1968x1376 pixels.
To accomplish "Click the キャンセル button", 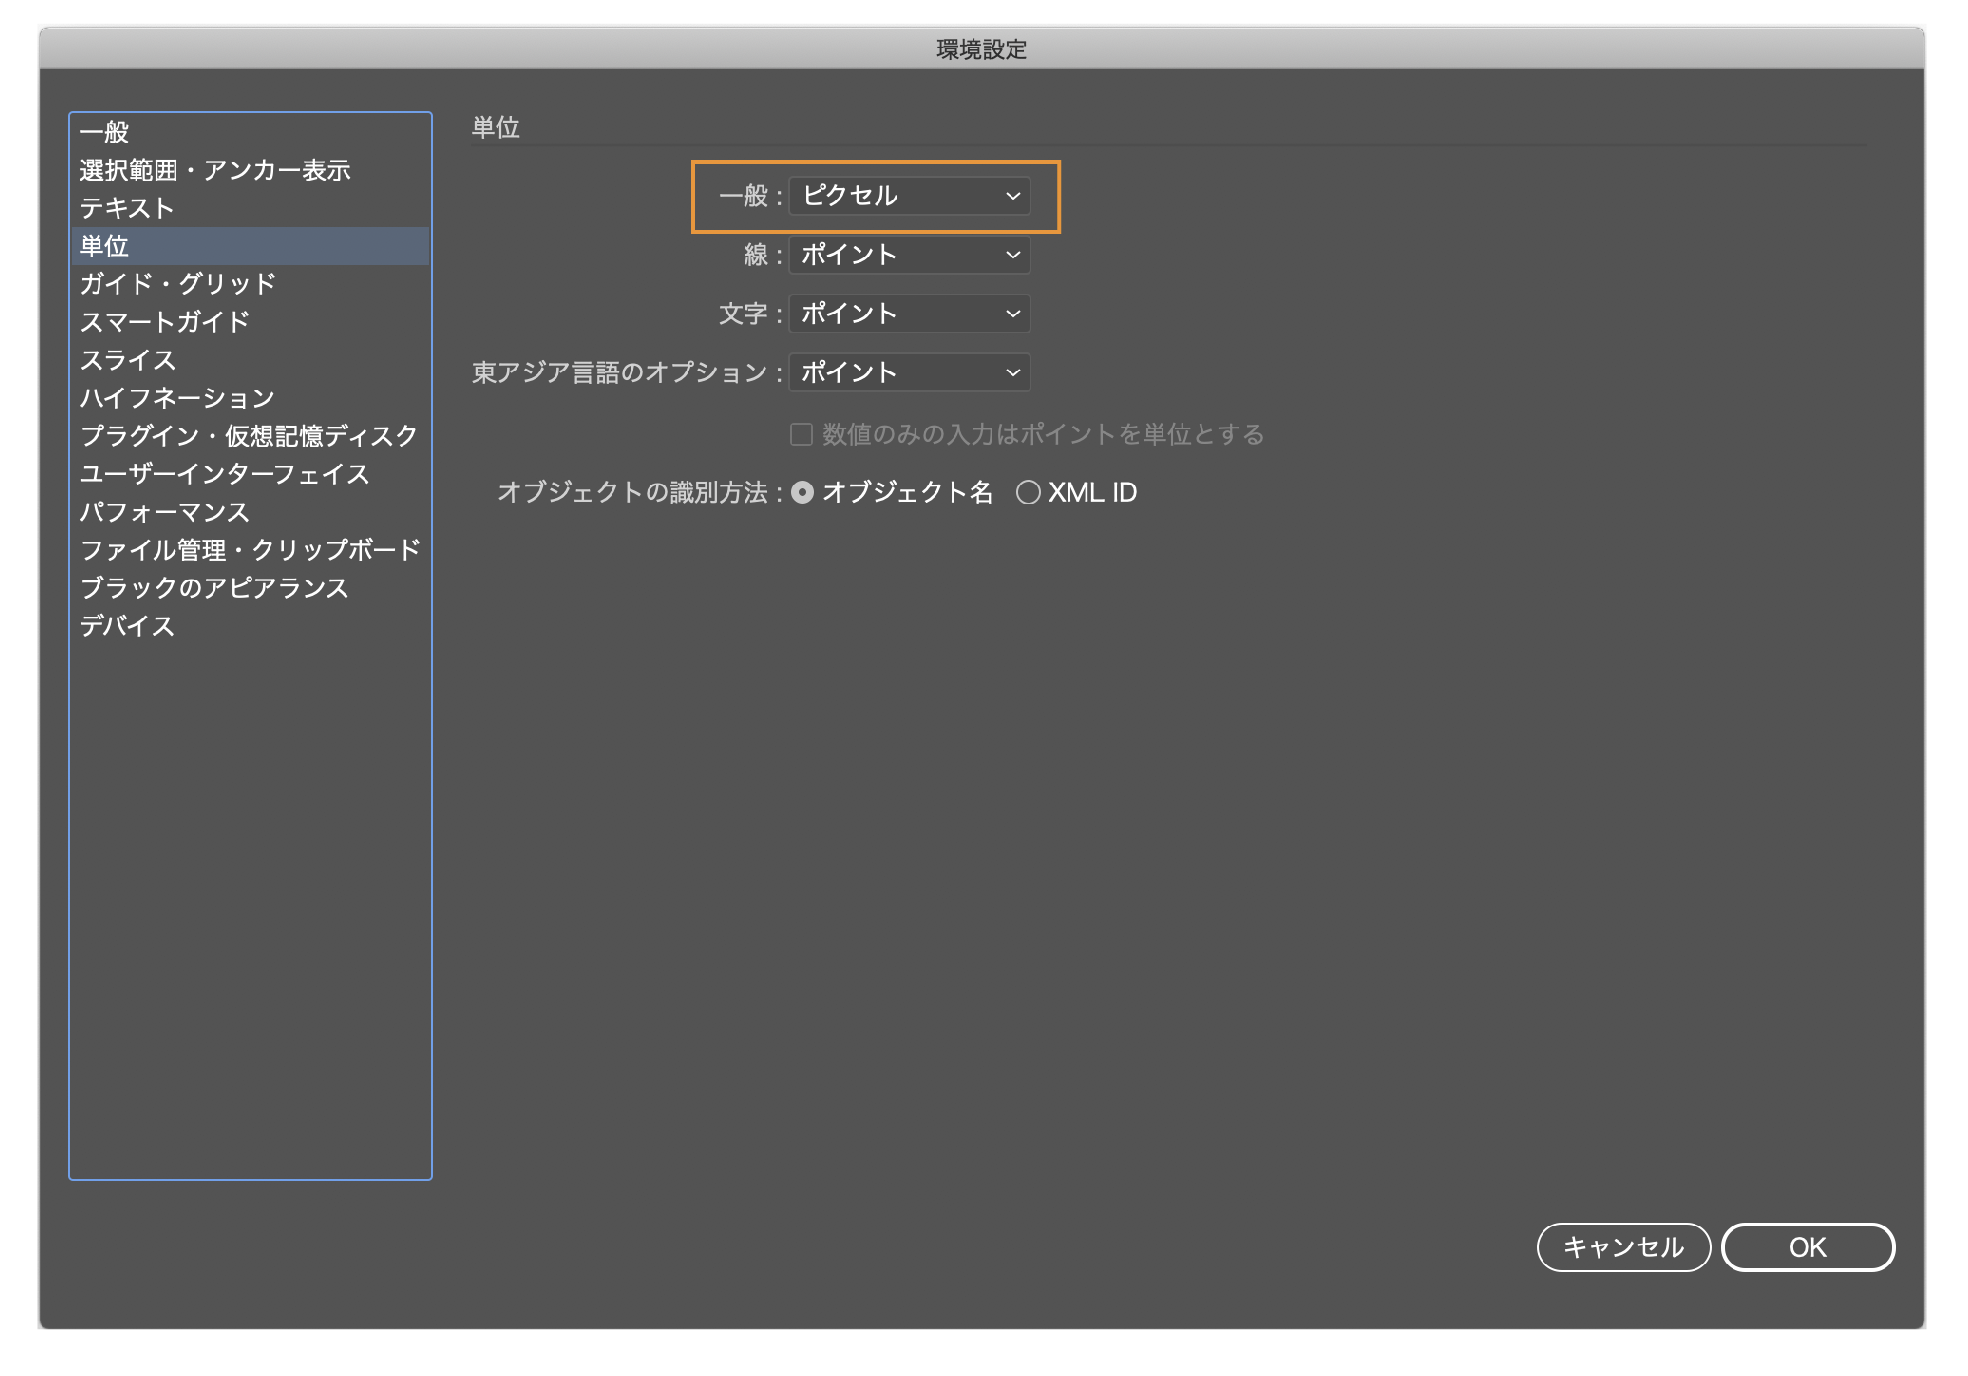I will 1623,1247.
